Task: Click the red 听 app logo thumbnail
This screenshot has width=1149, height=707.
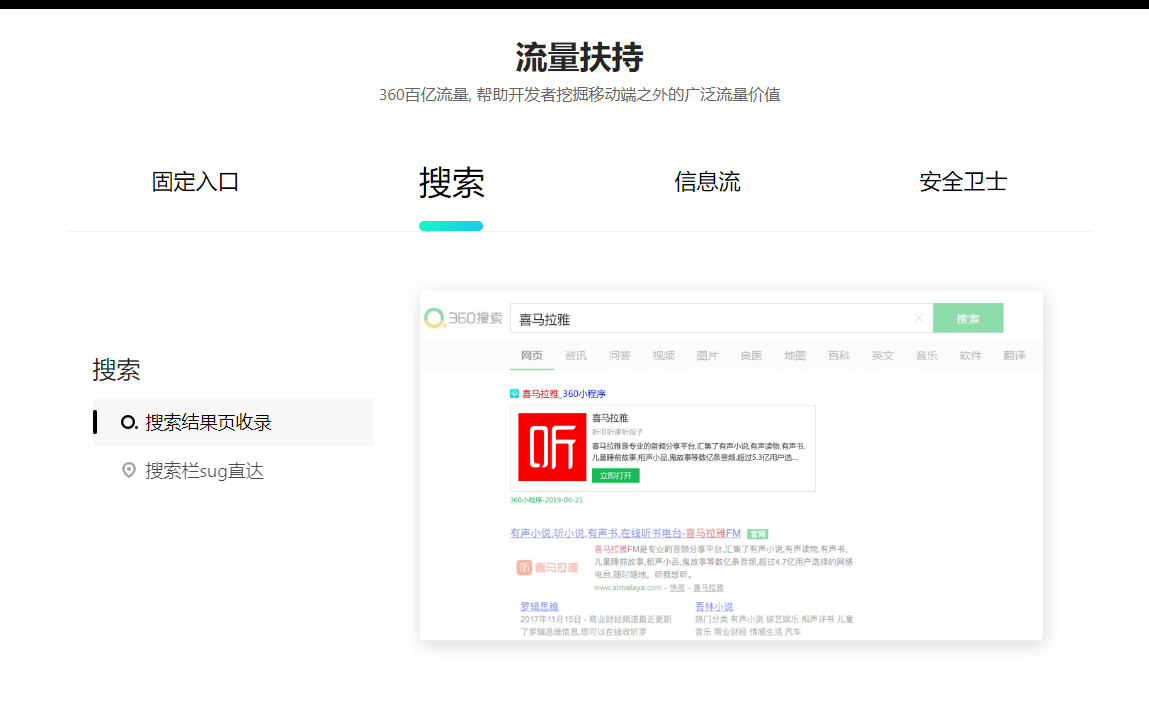Action: [x=552, y=447]
